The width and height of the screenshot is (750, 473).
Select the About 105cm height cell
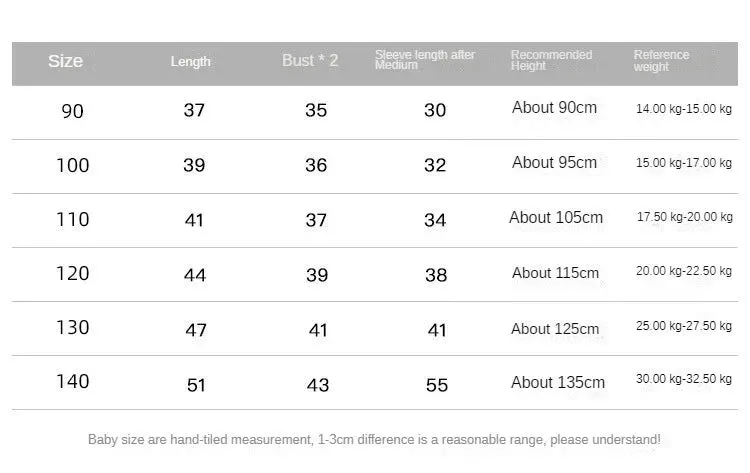pyautogui.click(x=556, y=218)
